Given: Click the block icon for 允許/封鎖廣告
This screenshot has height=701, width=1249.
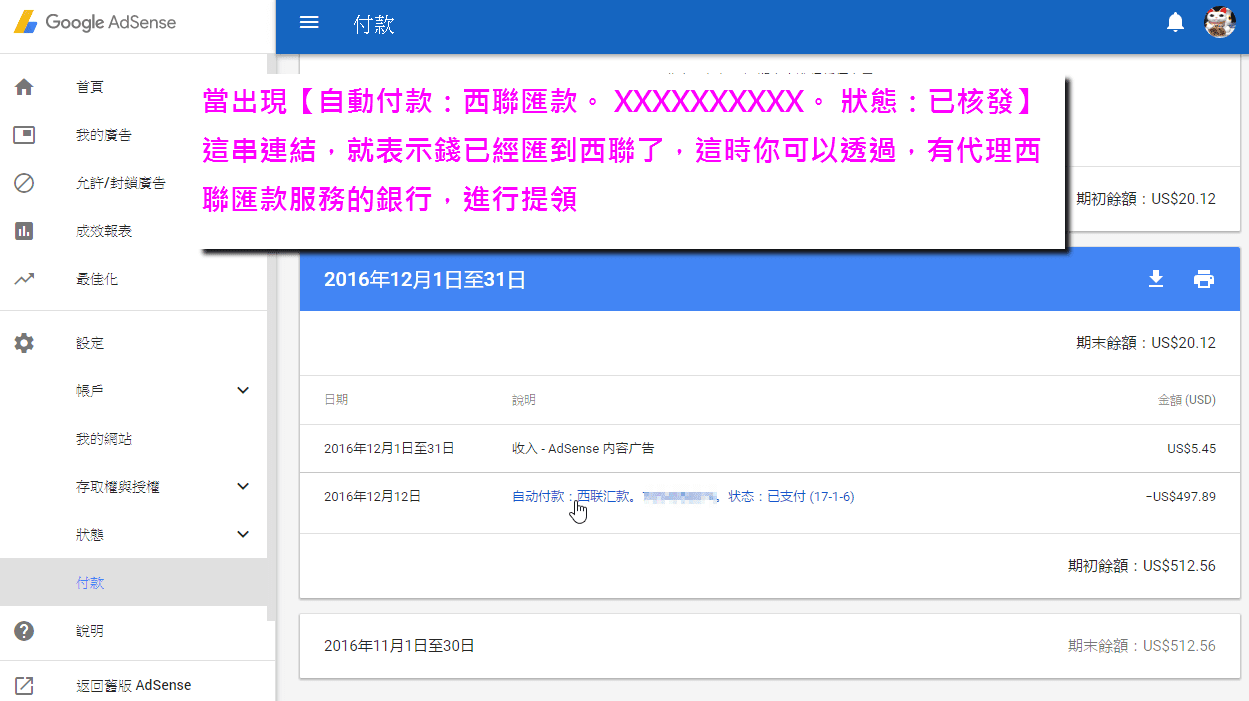Looking at the screenshot, I should [24, 183].
